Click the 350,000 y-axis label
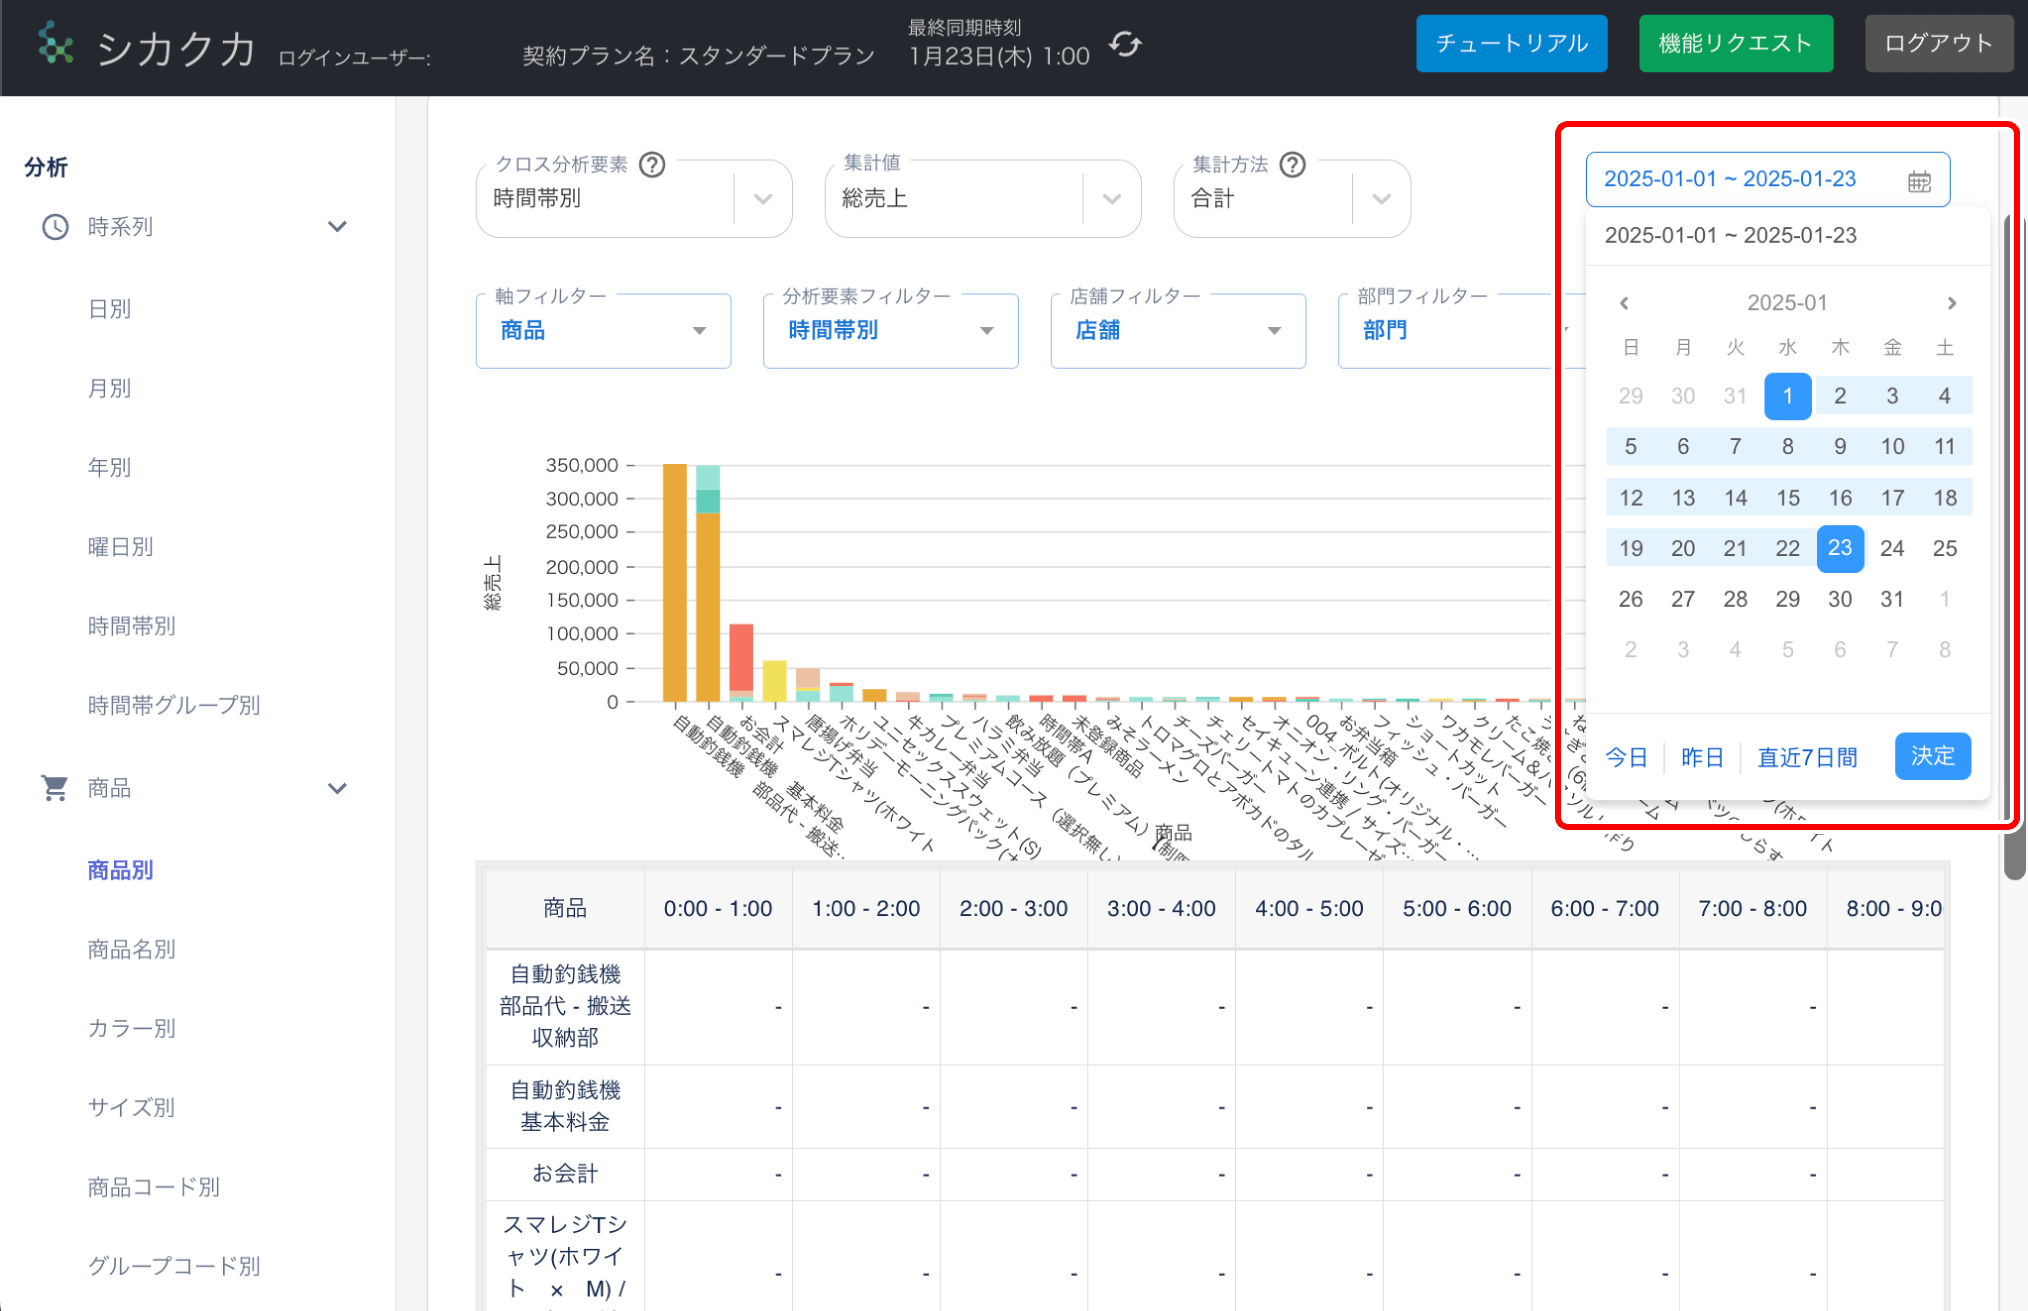This screenshot has height=1311, width=2028. tap(582, 465)
